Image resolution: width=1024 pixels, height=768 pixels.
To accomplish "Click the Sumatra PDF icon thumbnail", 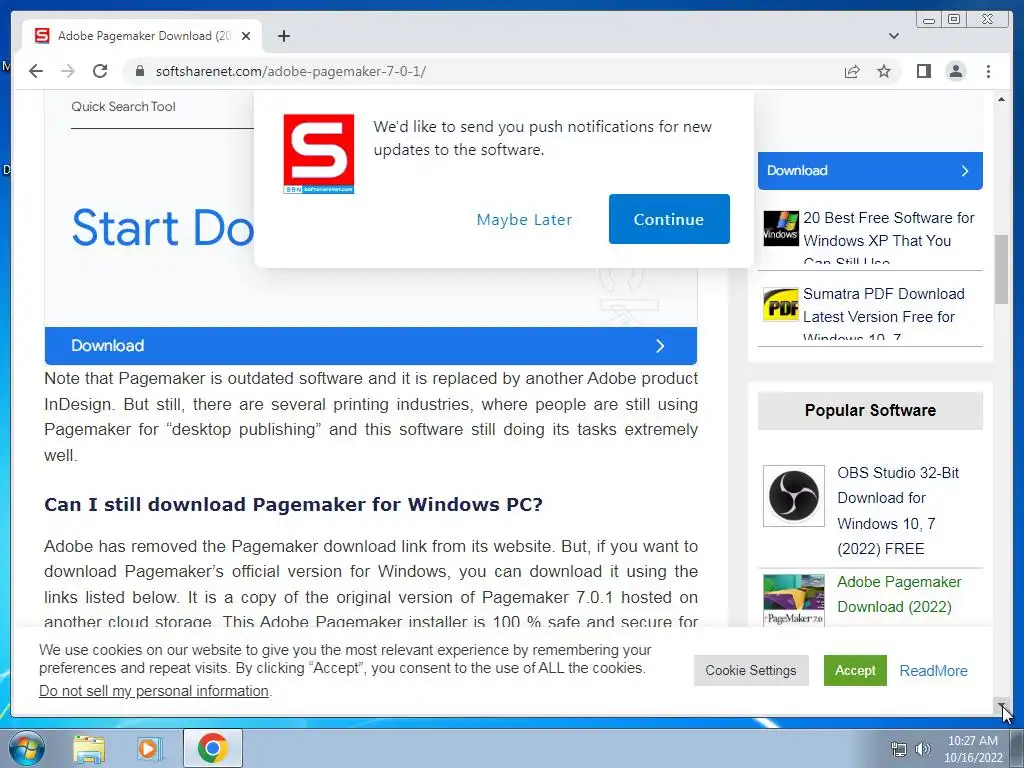I will point(781,305).
